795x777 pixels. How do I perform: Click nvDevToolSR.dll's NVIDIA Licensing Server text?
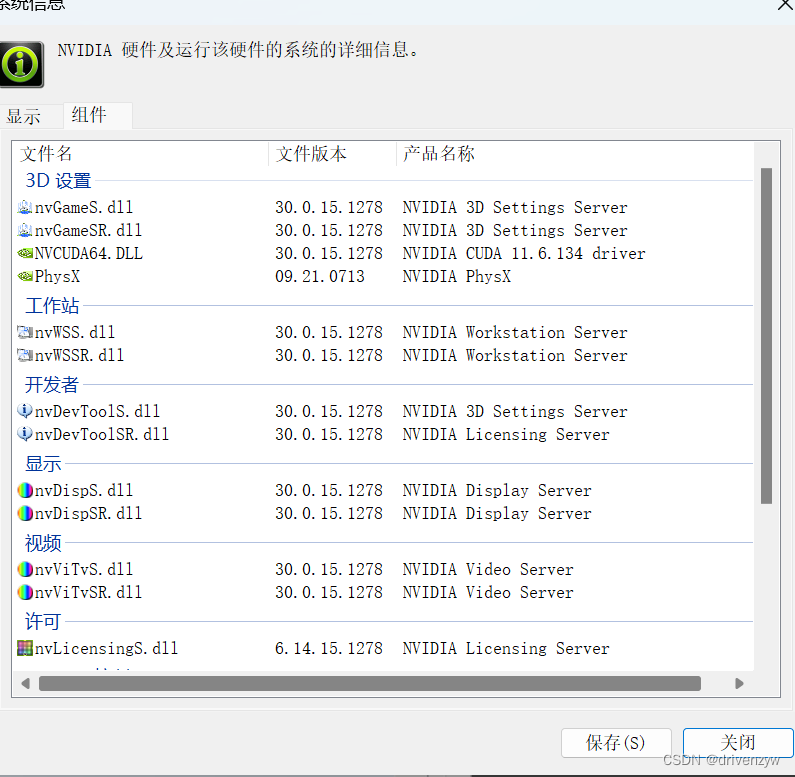506,434
